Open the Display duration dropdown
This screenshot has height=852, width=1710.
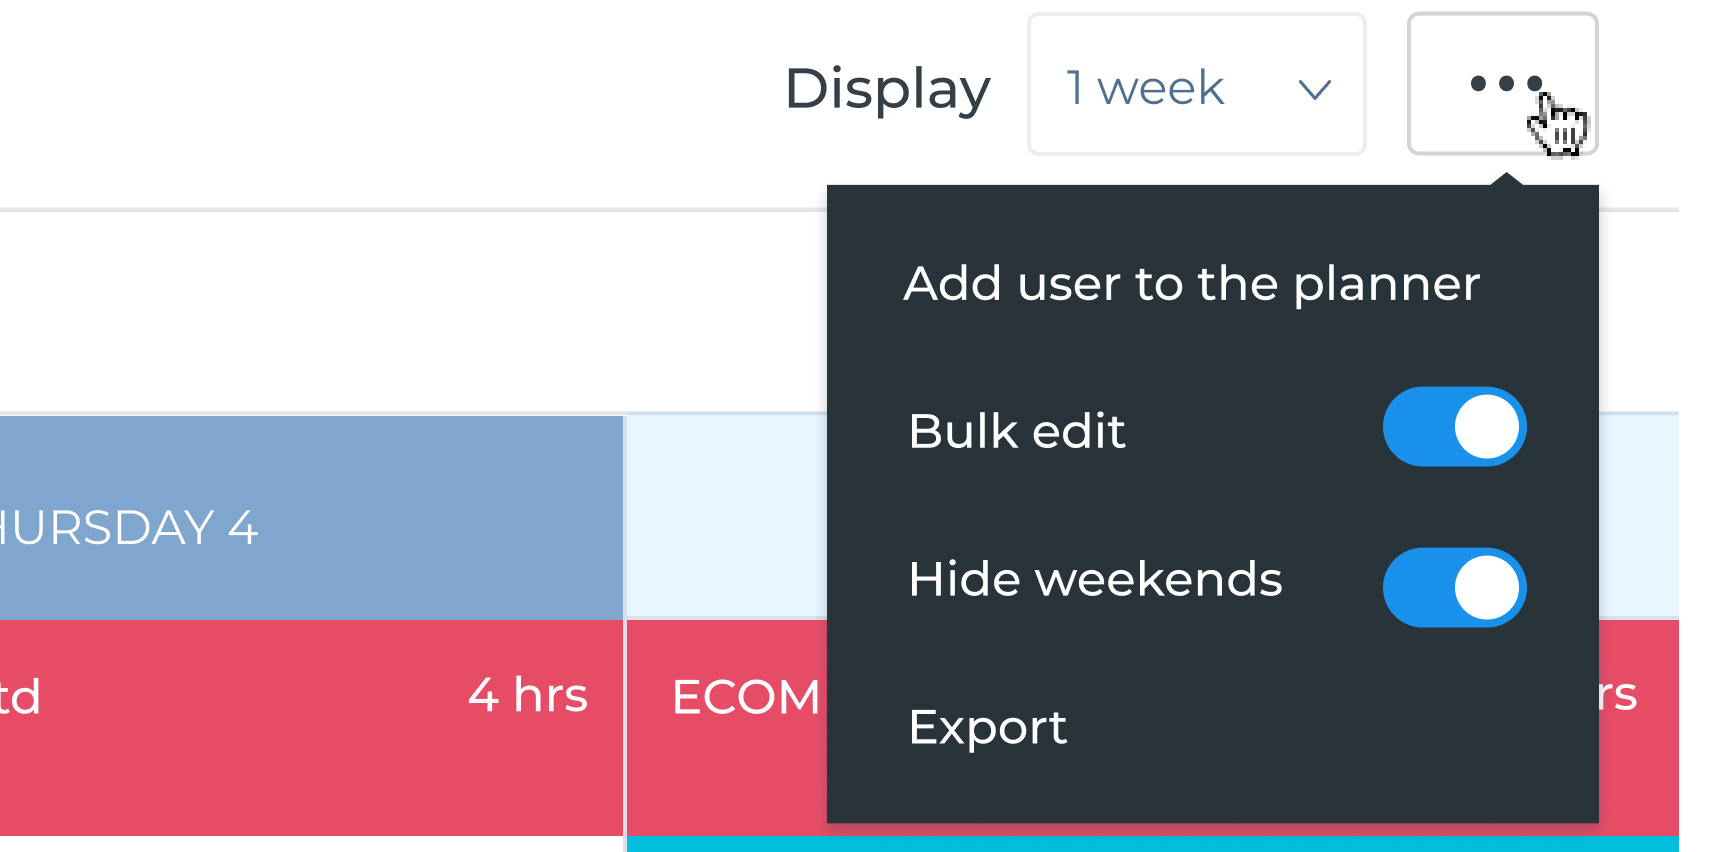click(x=1196, y=85)
